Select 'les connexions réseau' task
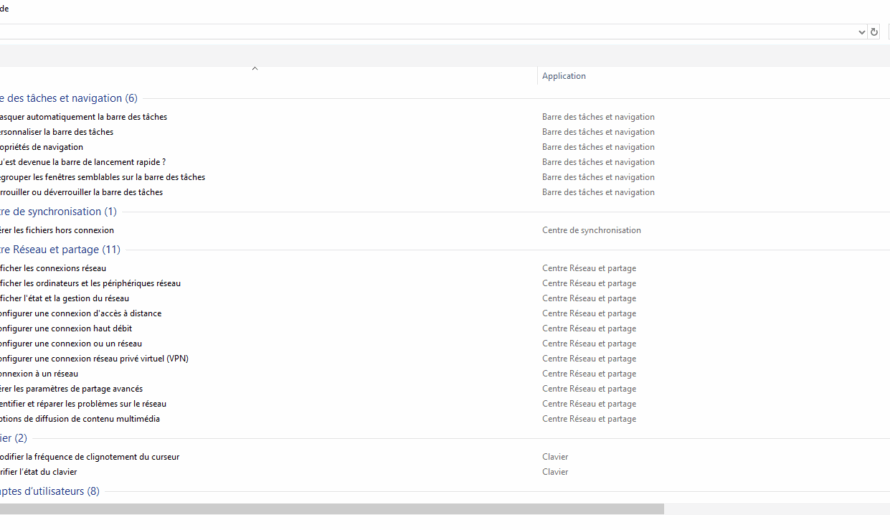The width and height of the screenshot is (890, 530). pos(54,268)
